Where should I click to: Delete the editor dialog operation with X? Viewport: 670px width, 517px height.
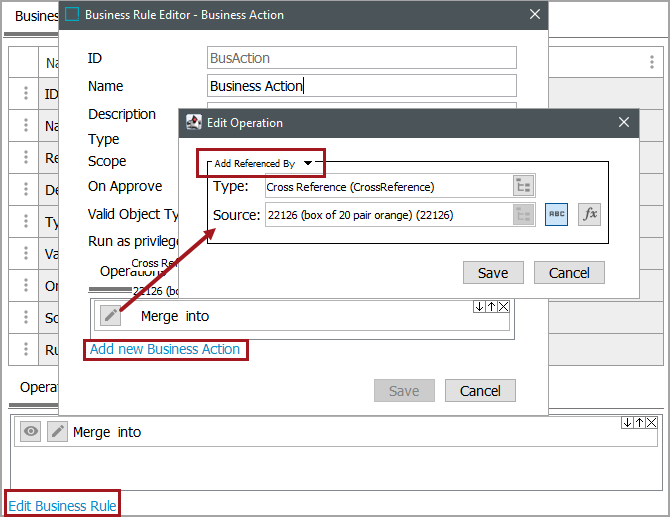coord(503,307)
